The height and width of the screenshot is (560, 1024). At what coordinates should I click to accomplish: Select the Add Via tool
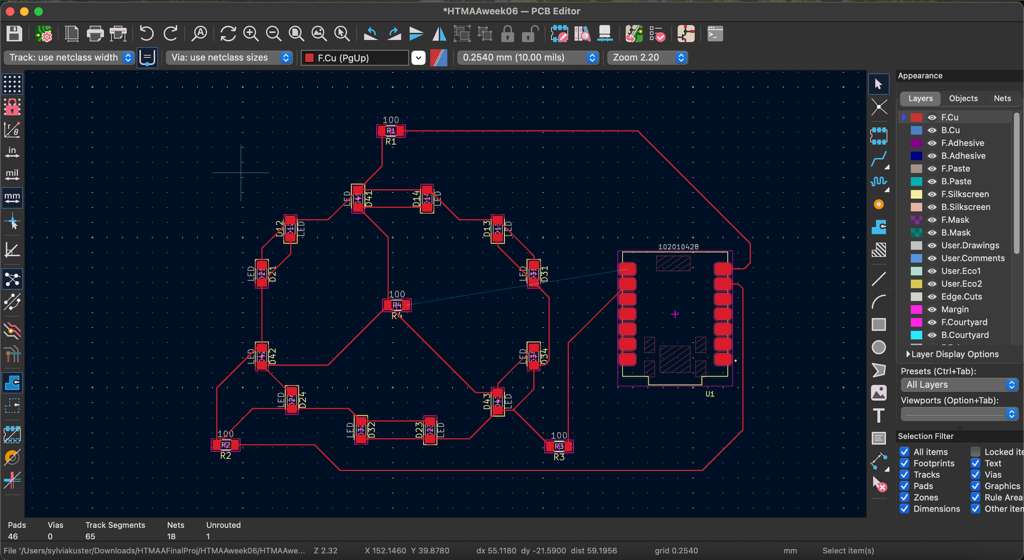click(879, 204)
